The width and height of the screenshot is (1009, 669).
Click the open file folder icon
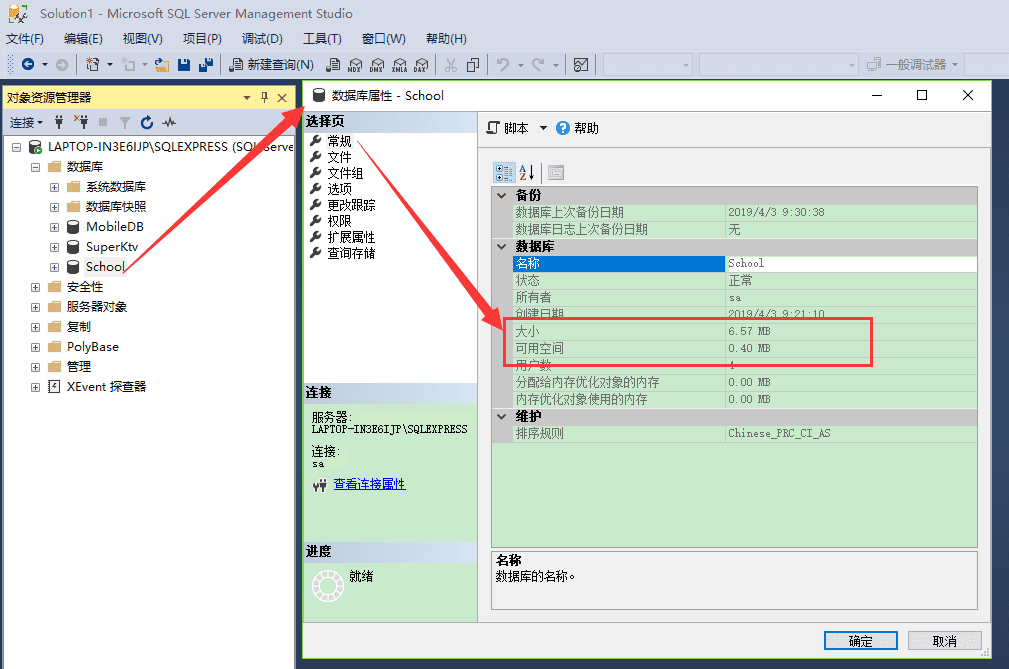pos(162,64)
